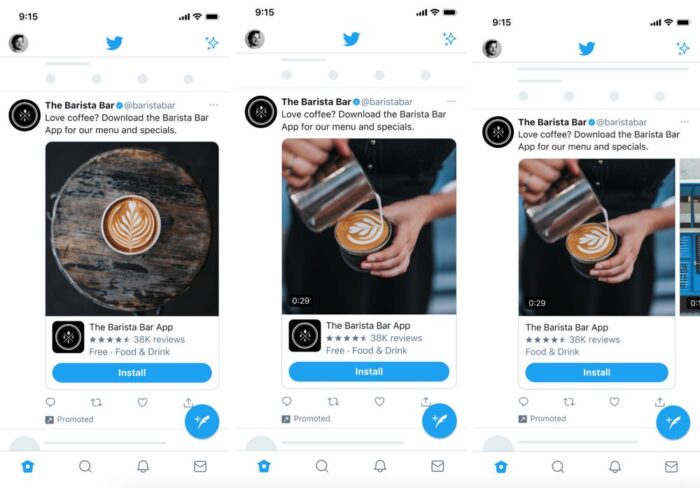Tap the compose tweet button on the right phone
700x488 pixels.
[x=673, y=422]
